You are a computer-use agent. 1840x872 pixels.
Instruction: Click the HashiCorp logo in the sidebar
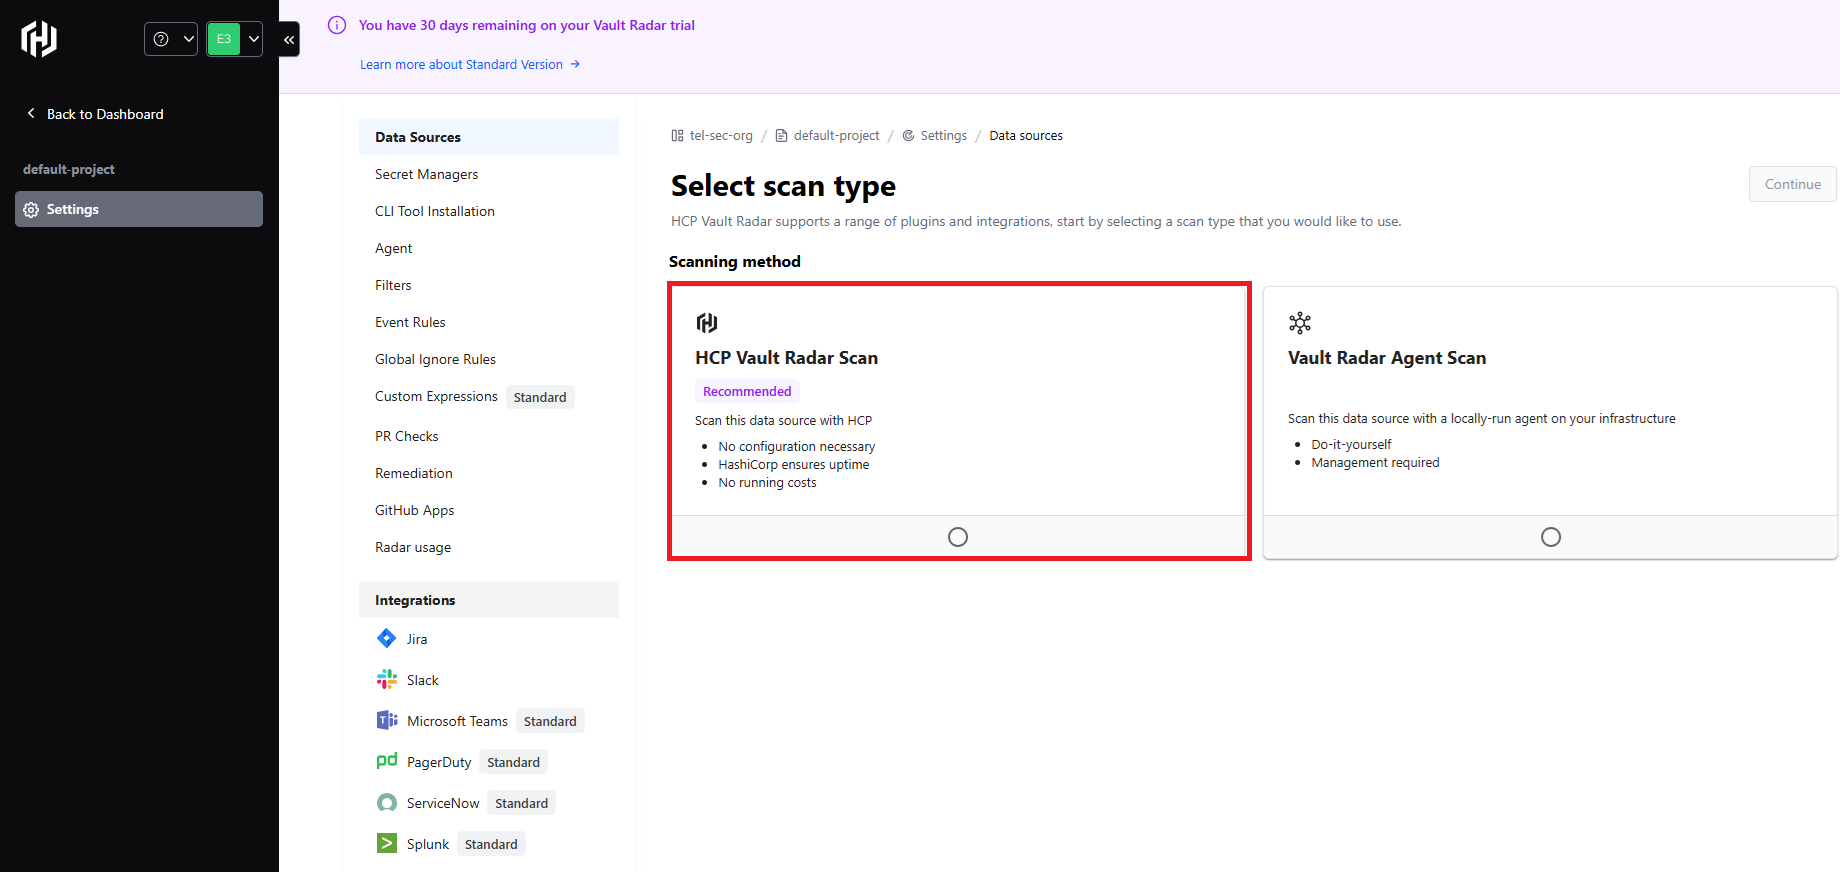click(x=39, y=39)
